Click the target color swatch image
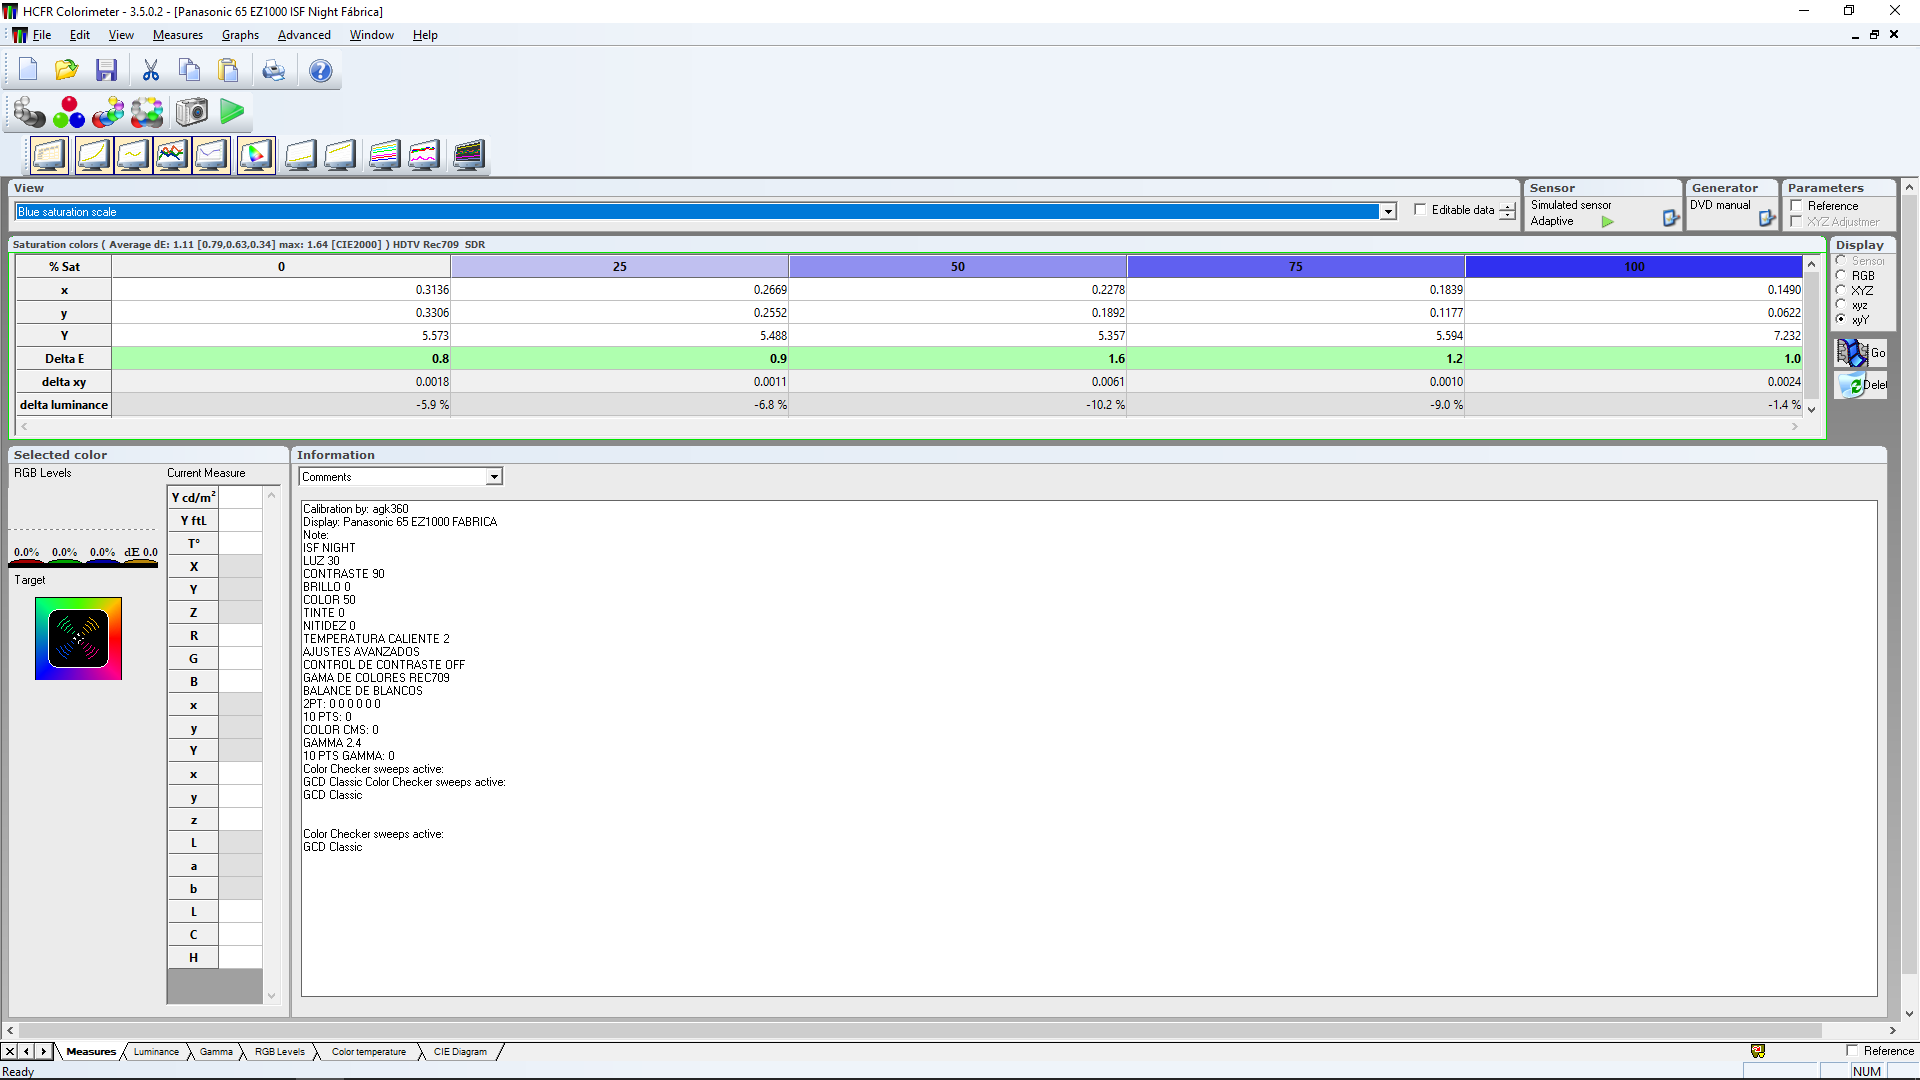Viewport: 1920px width, 1080px height. click(x=78, y=639)
